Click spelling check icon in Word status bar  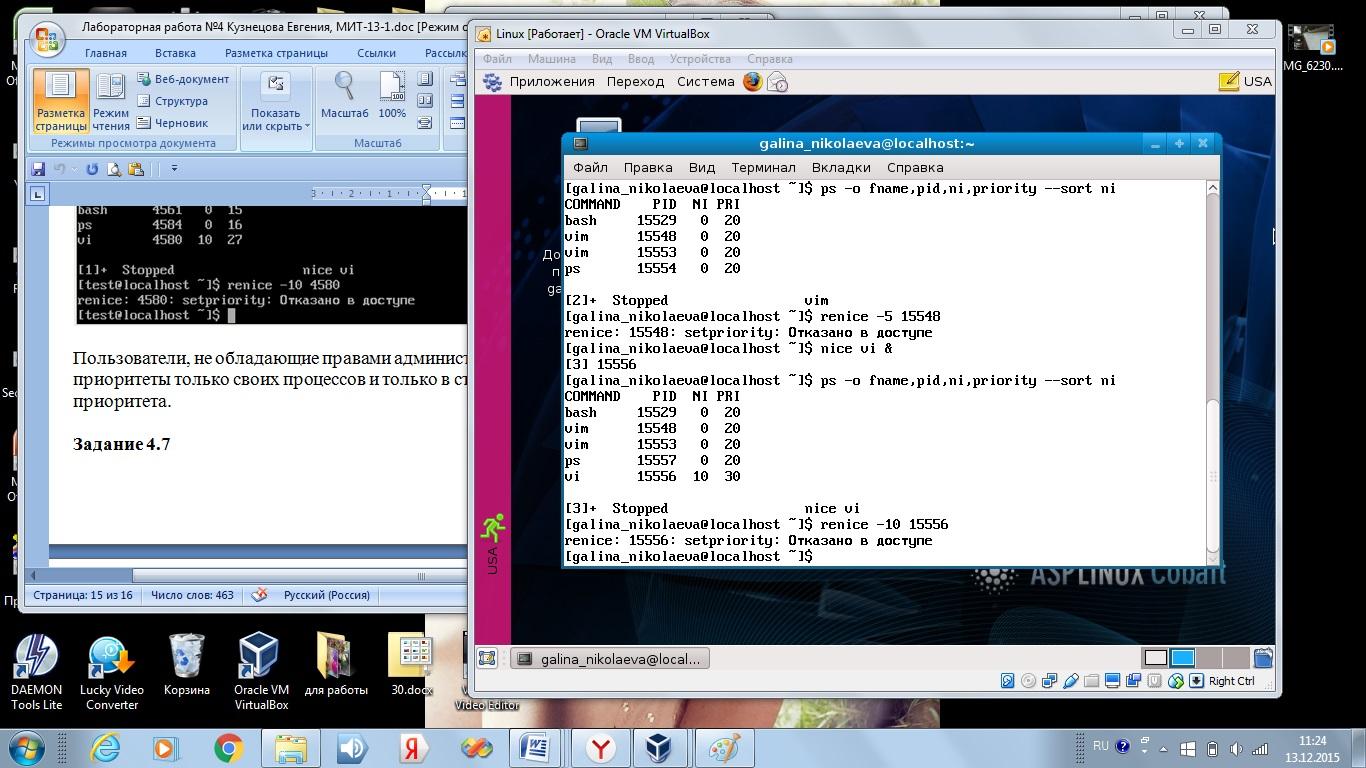tap(259, 595)
